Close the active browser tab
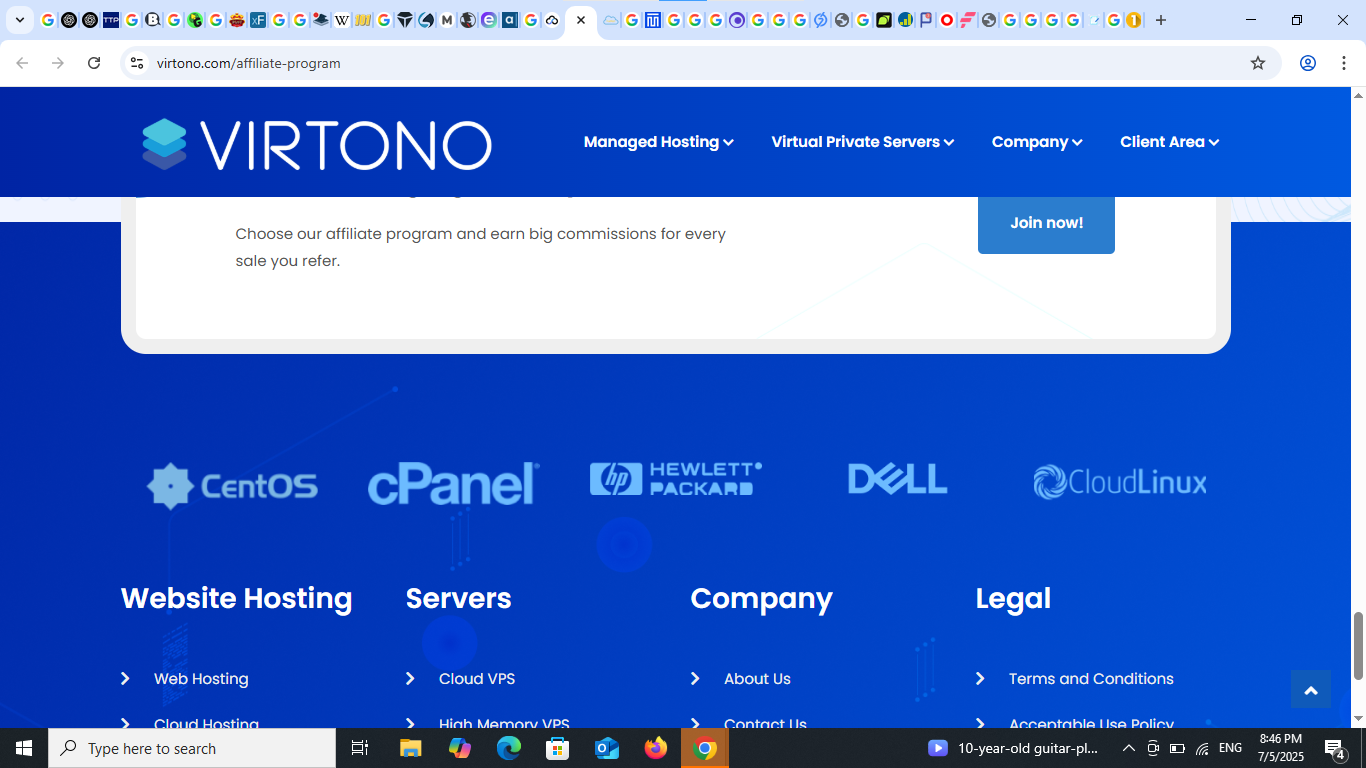The width and height of the screenshot is (1366, 768). click(581, 20)
